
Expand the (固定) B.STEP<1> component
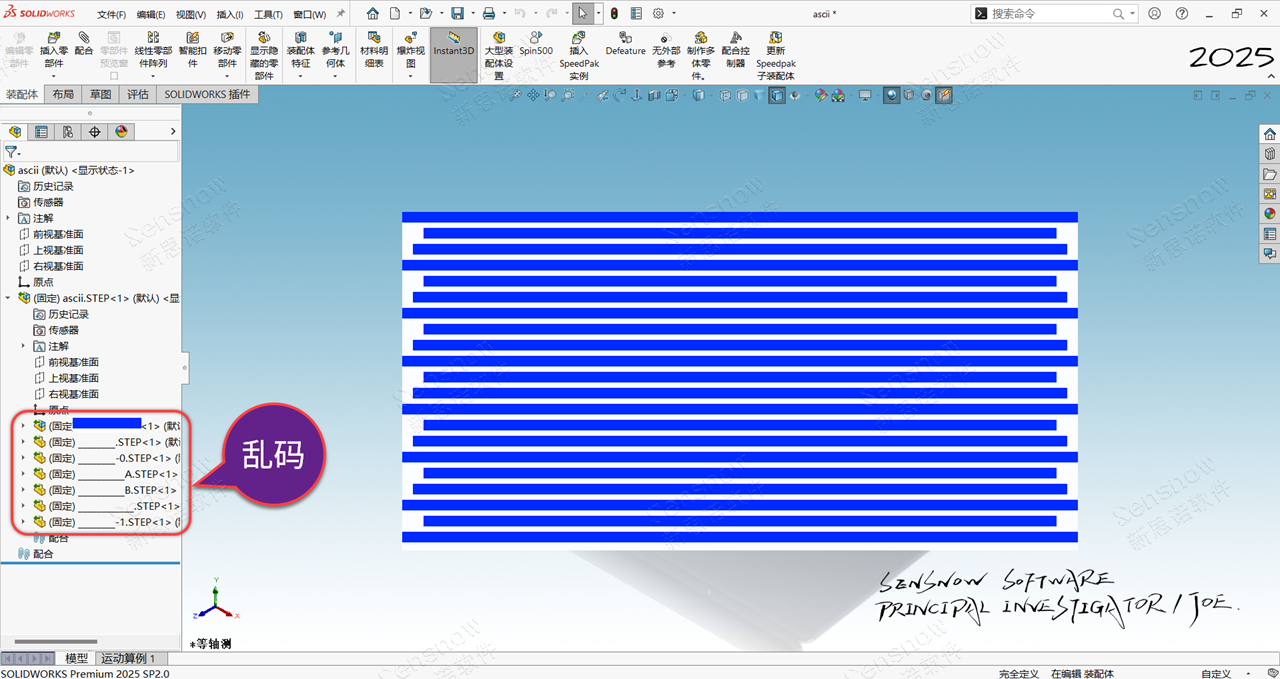23,490
